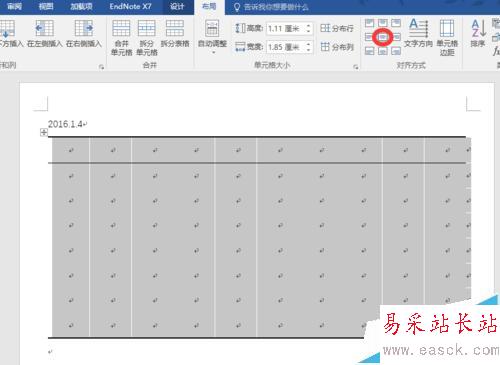500x365 pixels.
Task: Open the EndNote X7 tab
Action: click(130, 6)
